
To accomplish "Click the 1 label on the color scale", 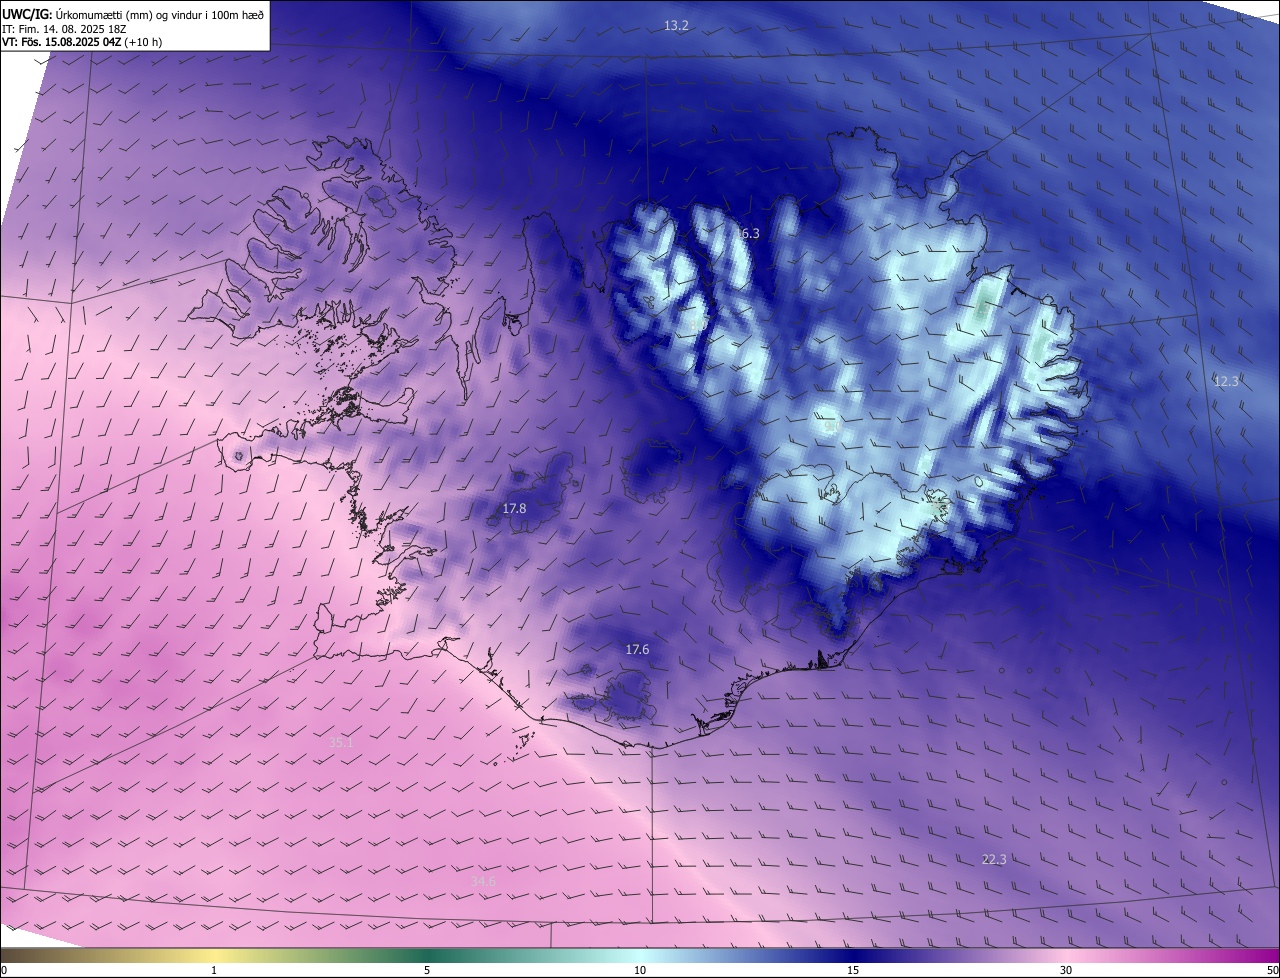I will click(x=214, y=970).
